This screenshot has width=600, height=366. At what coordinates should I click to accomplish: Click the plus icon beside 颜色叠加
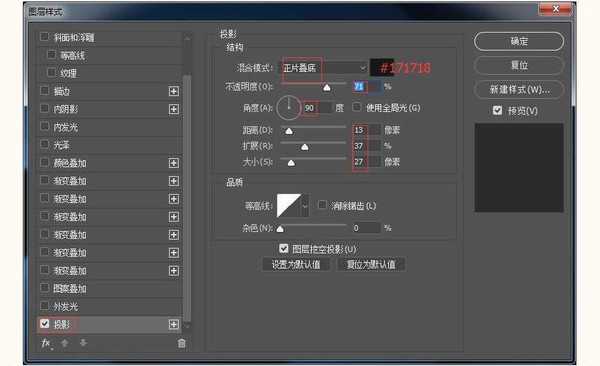[174, 163]
